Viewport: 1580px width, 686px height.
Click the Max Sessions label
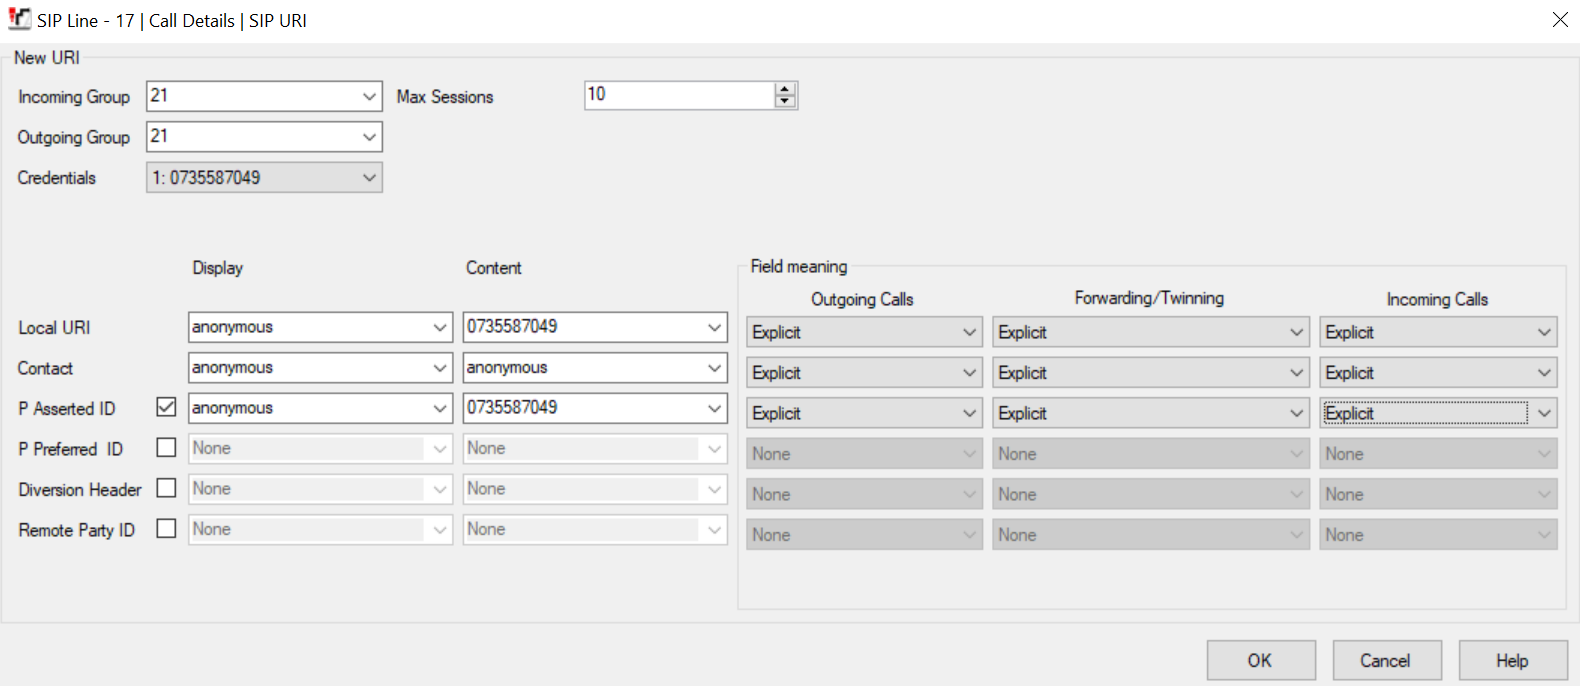(x=445, y=97)
